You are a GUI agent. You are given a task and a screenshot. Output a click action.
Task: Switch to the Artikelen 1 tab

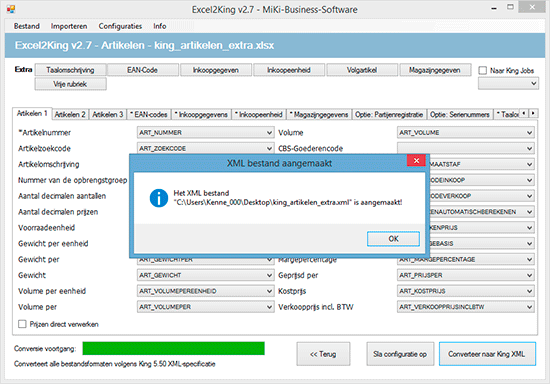tap(32, 113)
